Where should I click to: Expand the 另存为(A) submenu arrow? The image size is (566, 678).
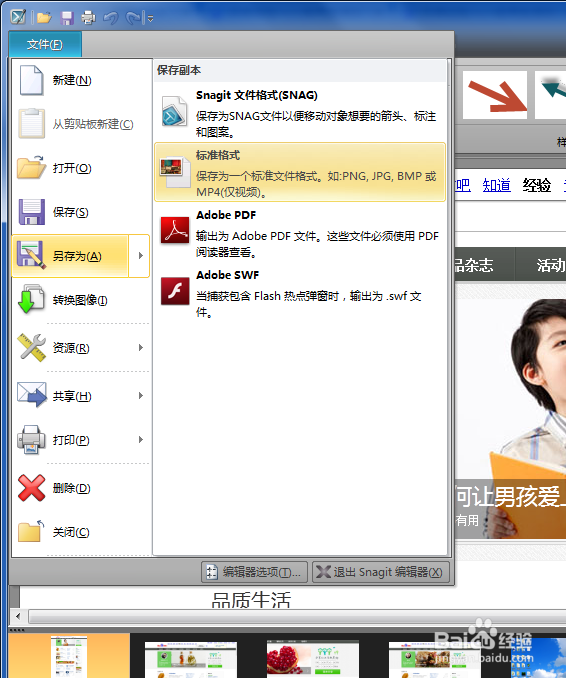coord(140,256)
